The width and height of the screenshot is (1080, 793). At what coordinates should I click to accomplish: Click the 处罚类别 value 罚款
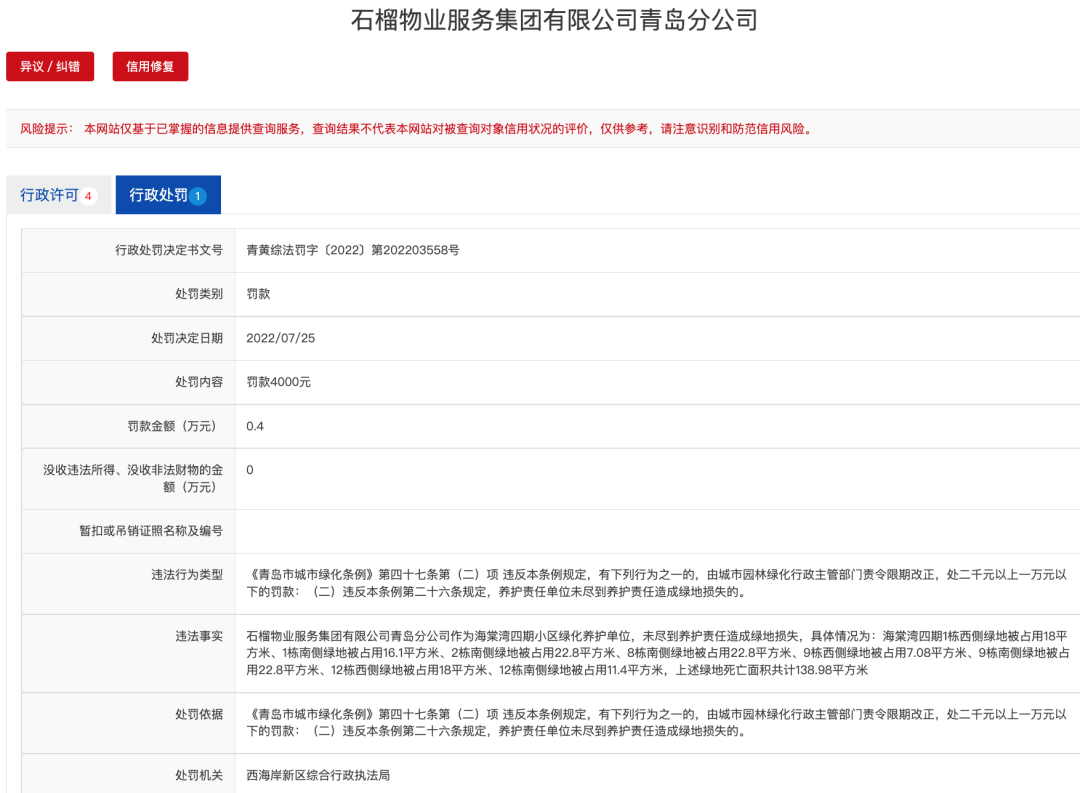coord(258,294)
